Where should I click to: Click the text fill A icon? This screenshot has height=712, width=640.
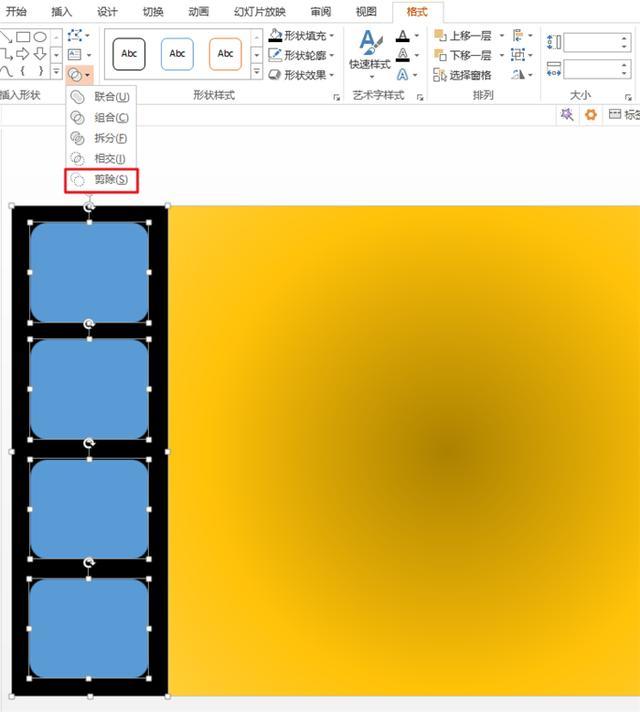point(402,35)
